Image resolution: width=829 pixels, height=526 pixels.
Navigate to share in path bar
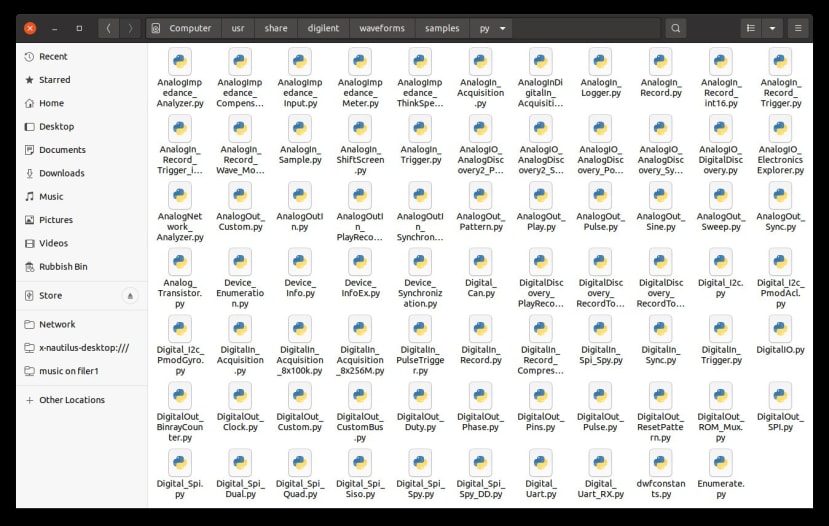coord(276,28)
